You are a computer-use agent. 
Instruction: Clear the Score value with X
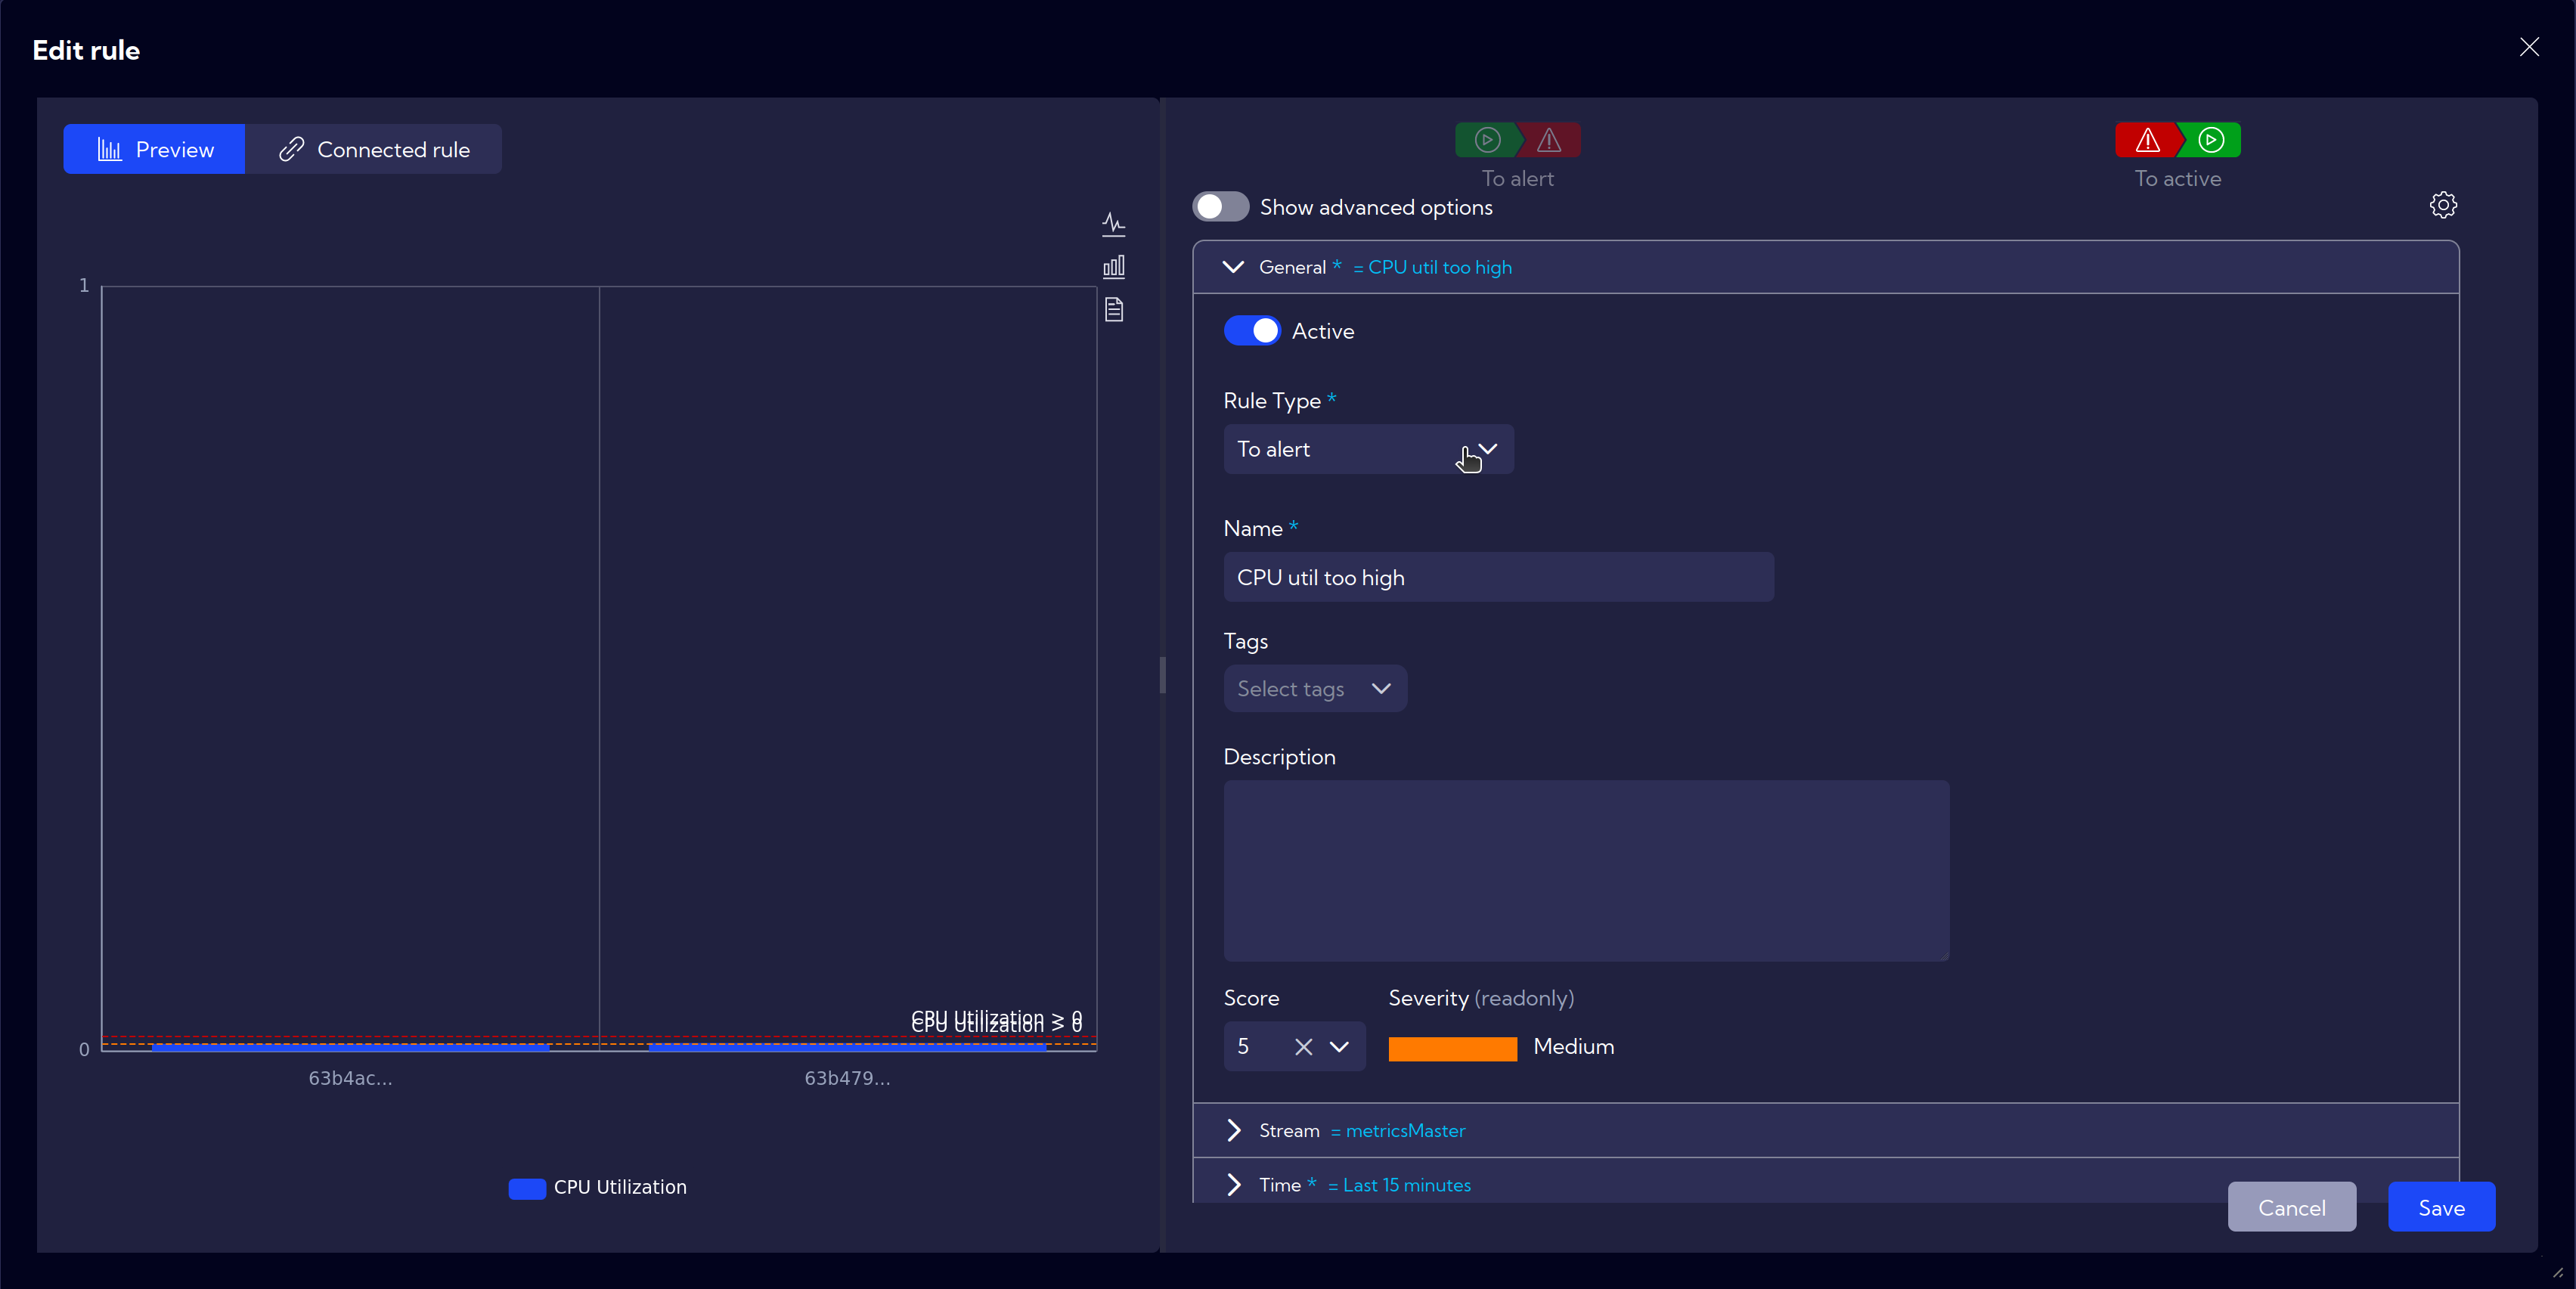(x=1303, y=1046)
